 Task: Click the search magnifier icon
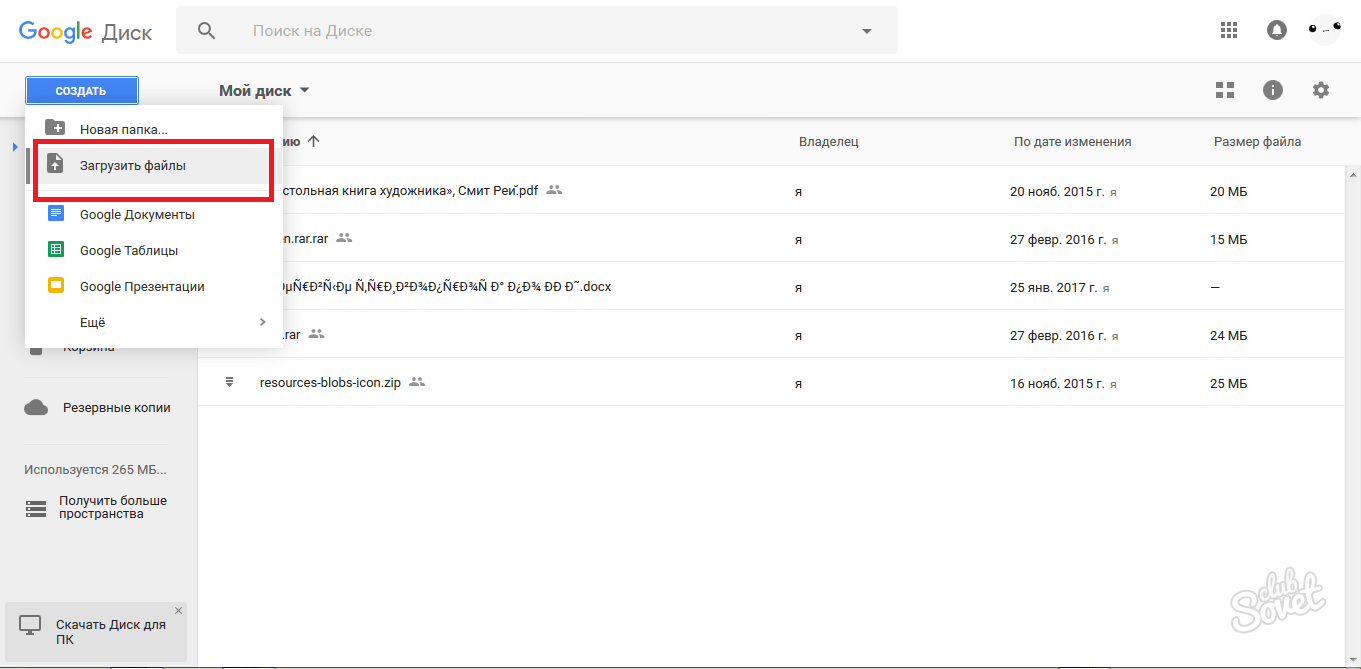click(x=207, y=31)
